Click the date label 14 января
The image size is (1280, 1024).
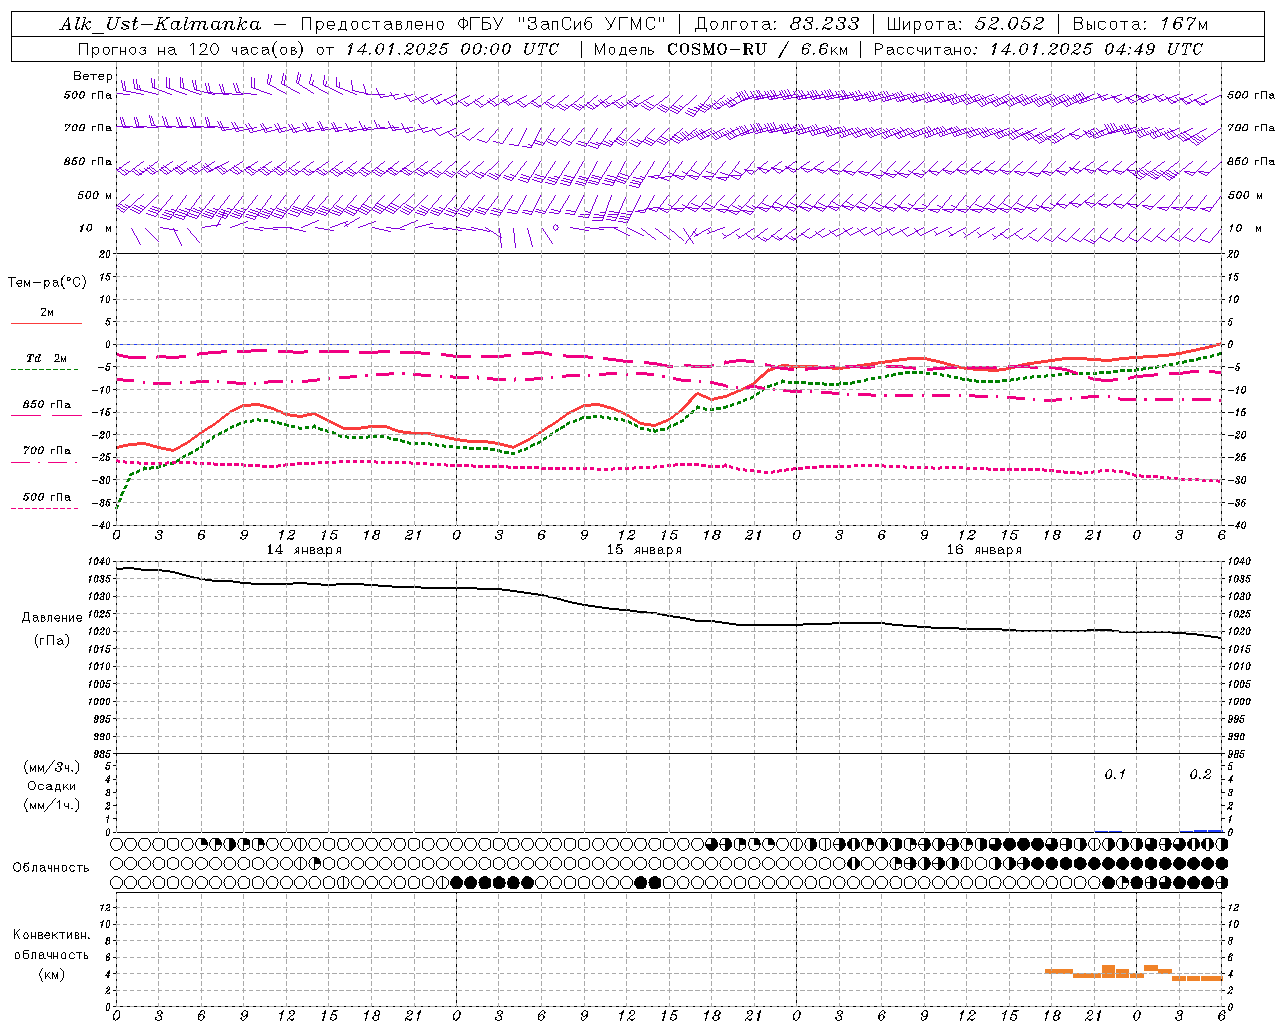(x=304, y=549)
